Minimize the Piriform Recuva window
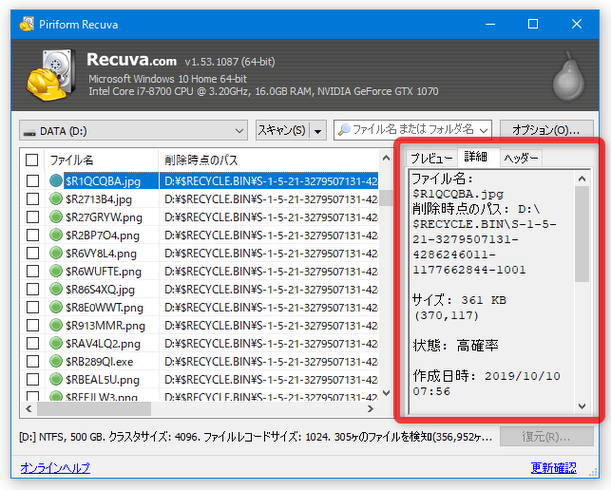This screenshot has height=490, width=611. (x=490, y=24)
